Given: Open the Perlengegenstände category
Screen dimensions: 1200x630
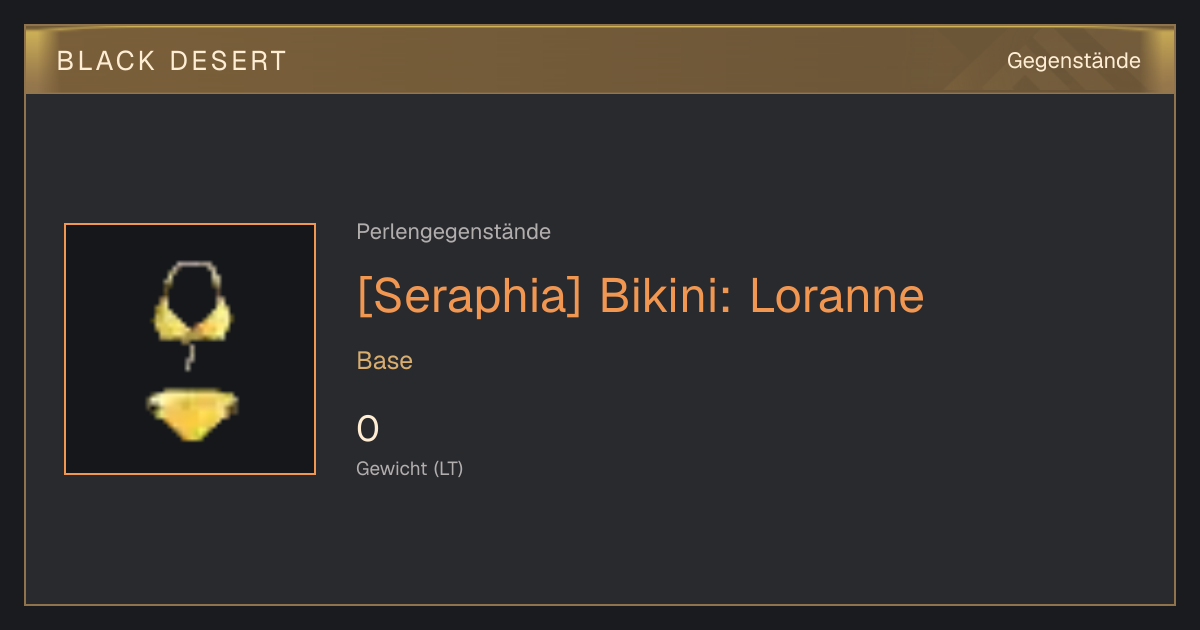Looking at the screenshot, I should click(x=453, y=232).
